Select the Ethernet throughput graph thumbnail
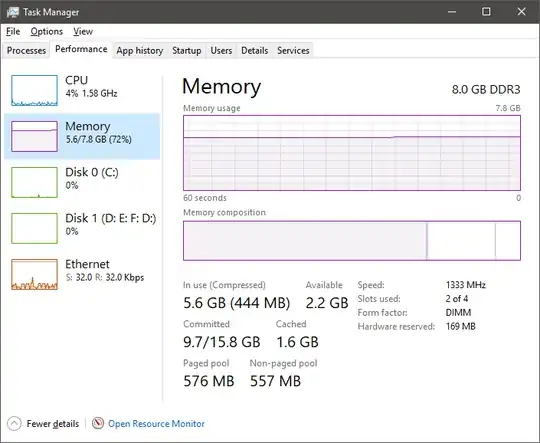 (x=34, y=274)
